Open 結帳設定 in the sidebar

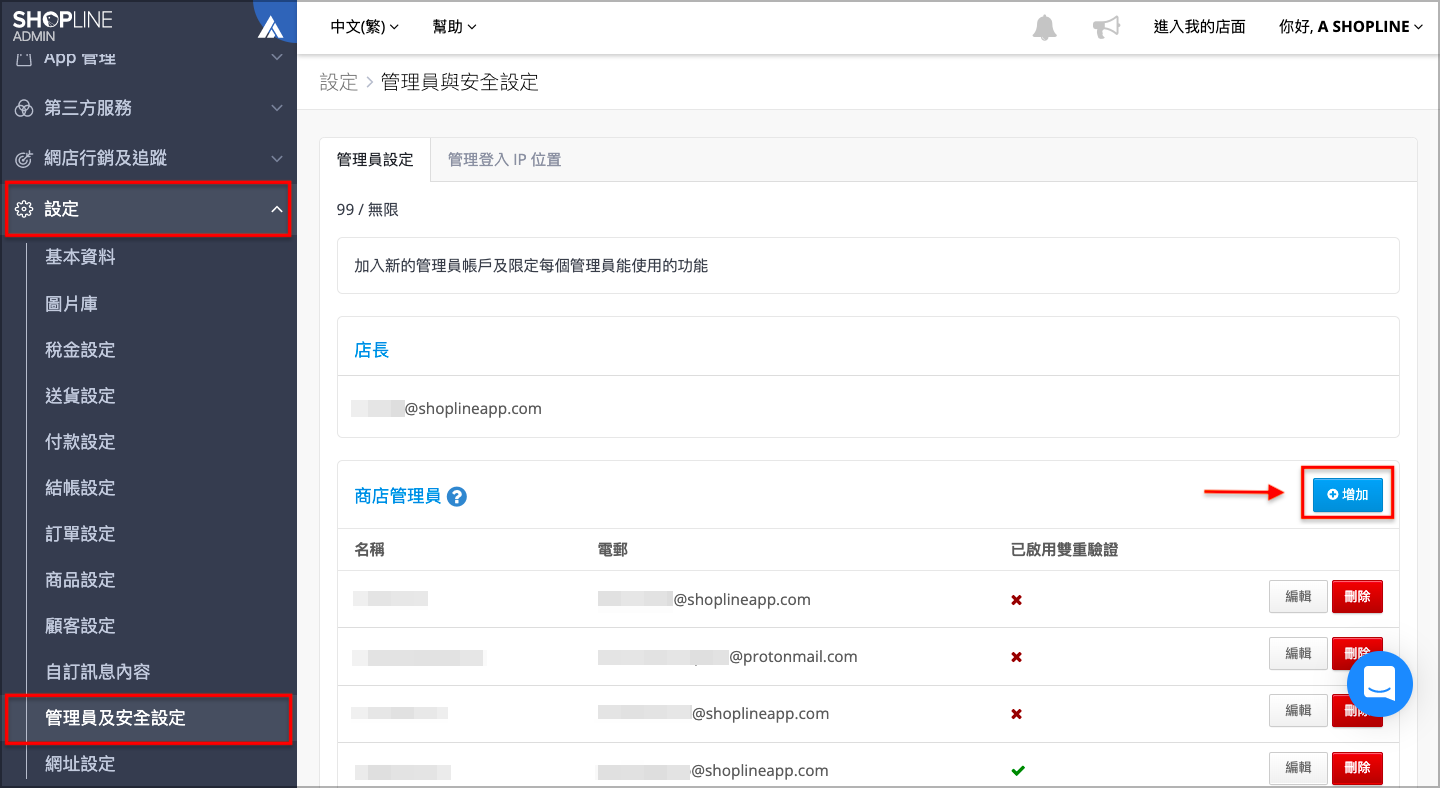[x=80, y=488]
